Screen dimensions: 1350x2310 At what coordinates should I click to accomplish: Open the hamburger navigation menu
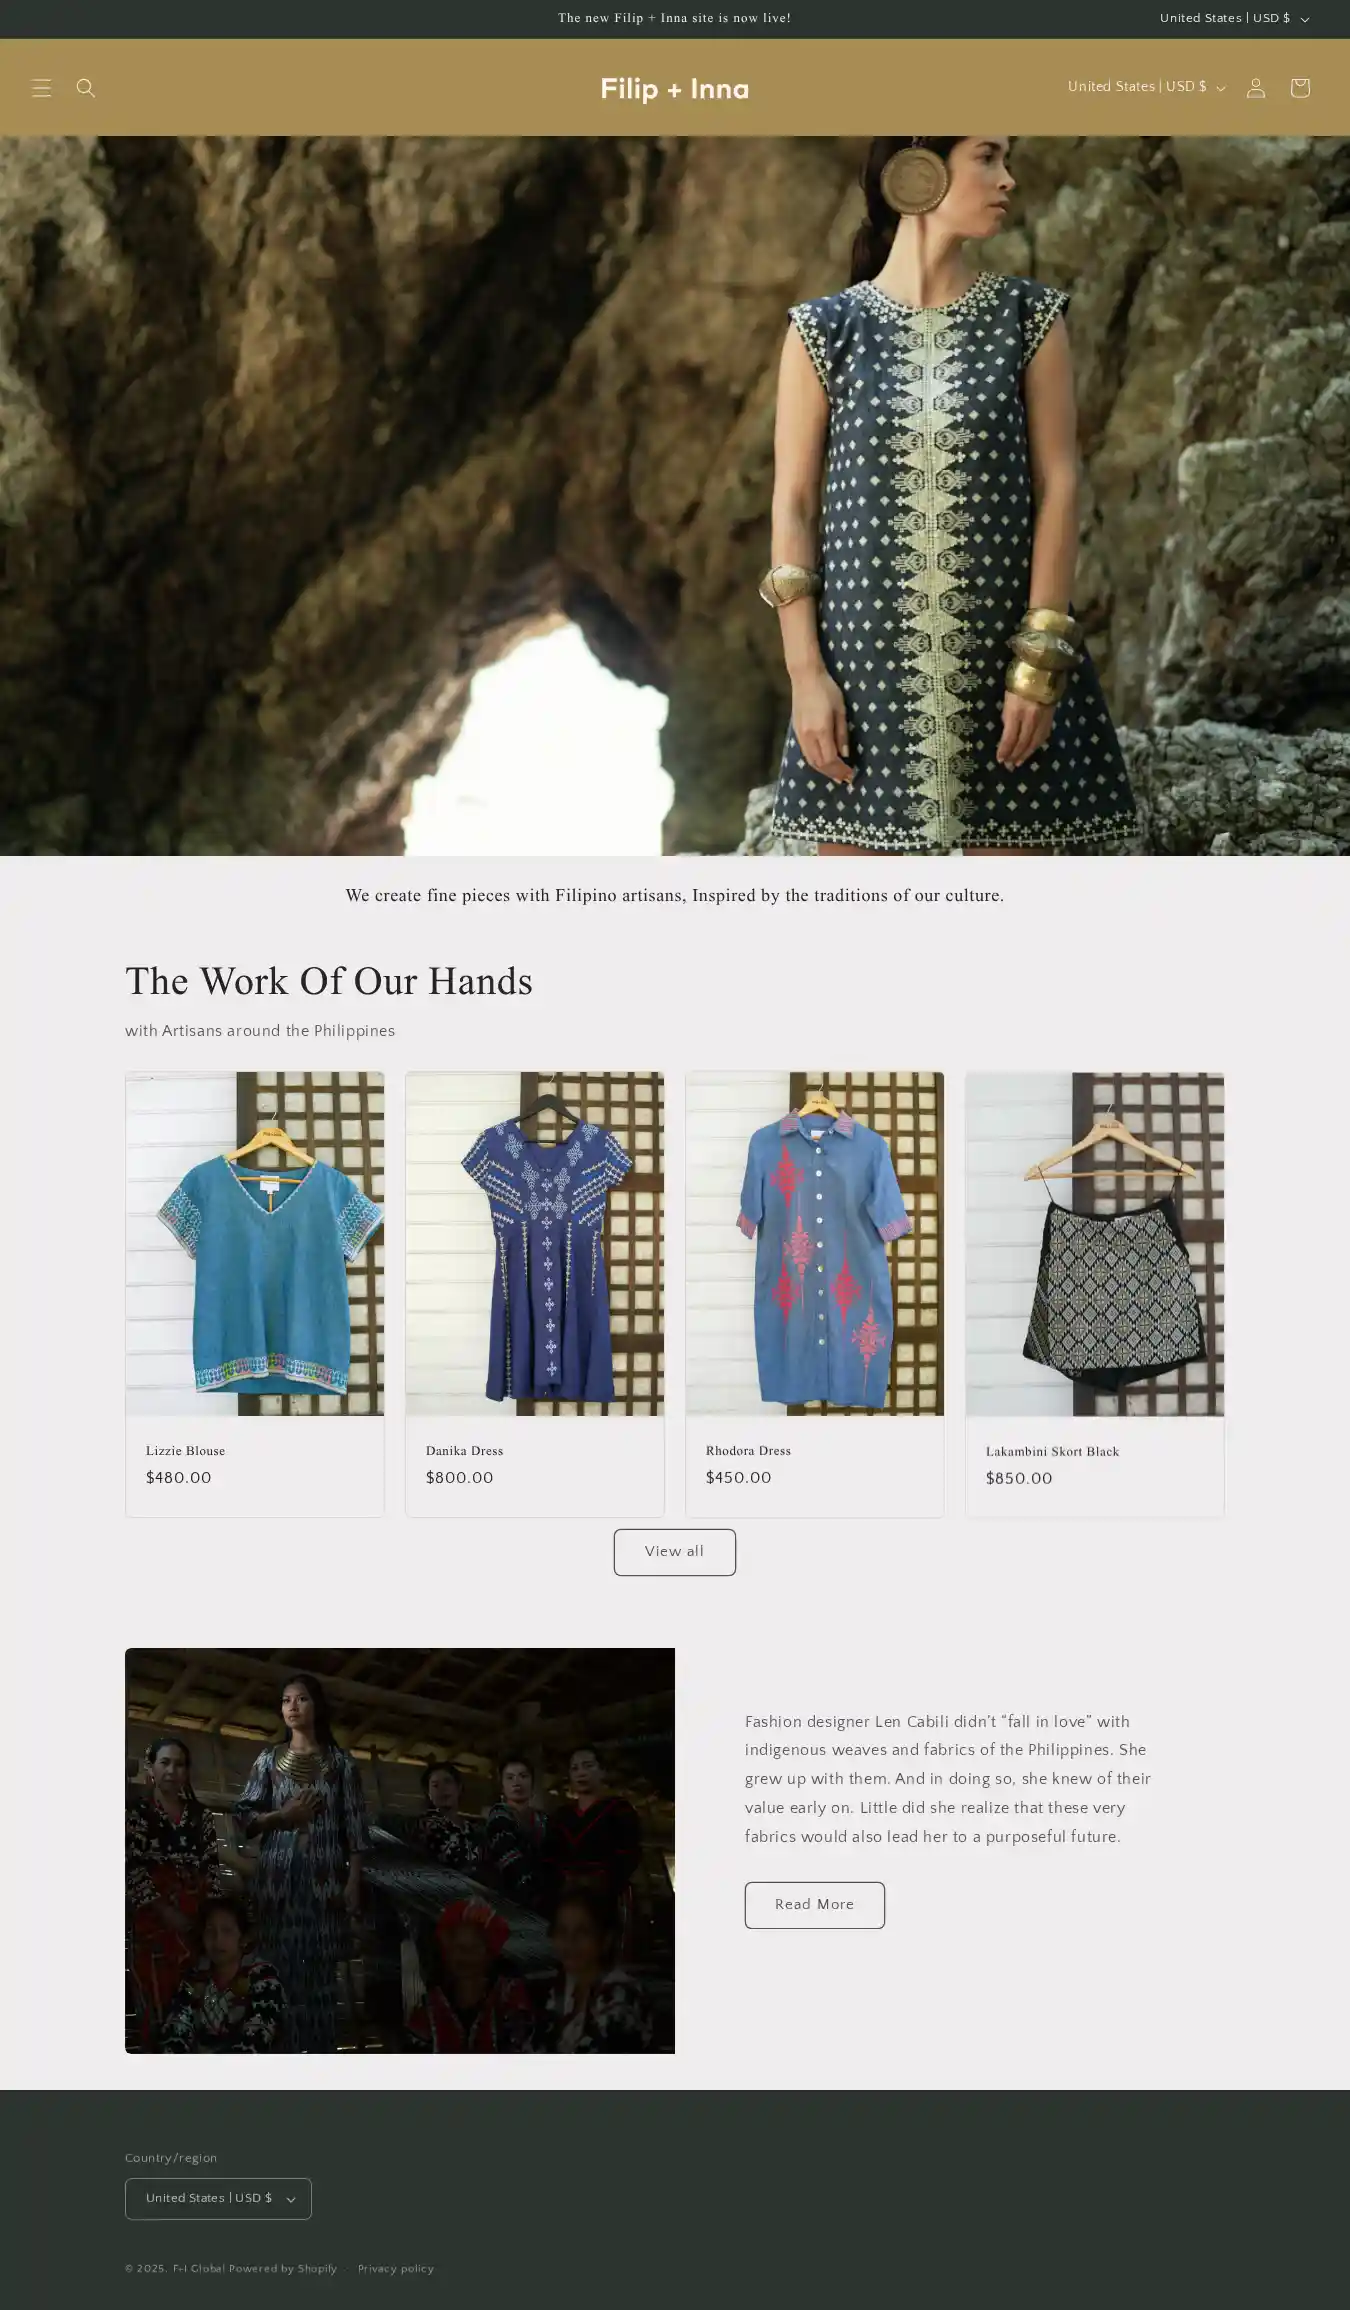point(41,88)
